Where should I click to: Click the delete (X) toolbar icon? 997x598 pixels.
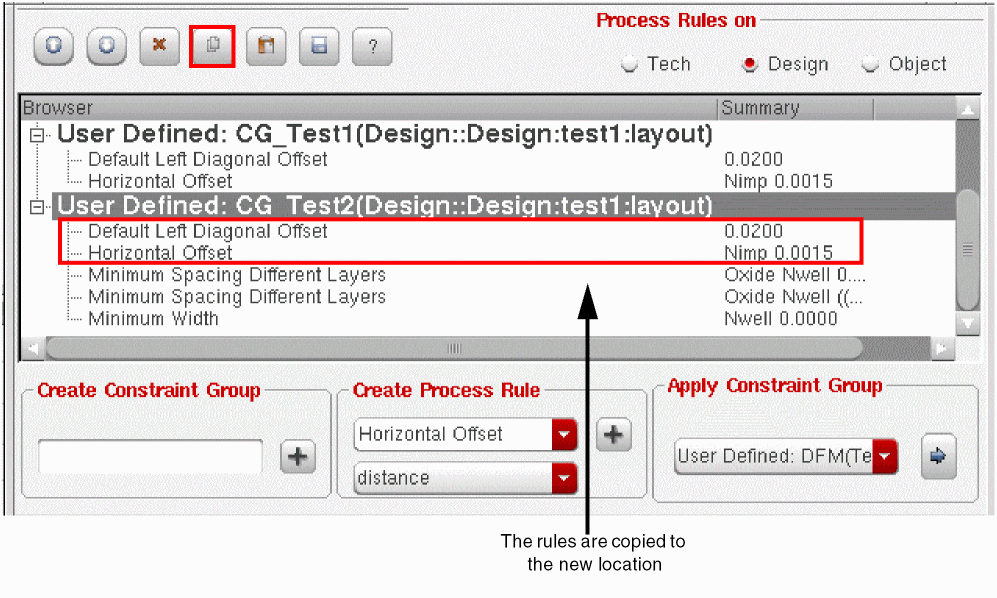click(x=159, y=46)
